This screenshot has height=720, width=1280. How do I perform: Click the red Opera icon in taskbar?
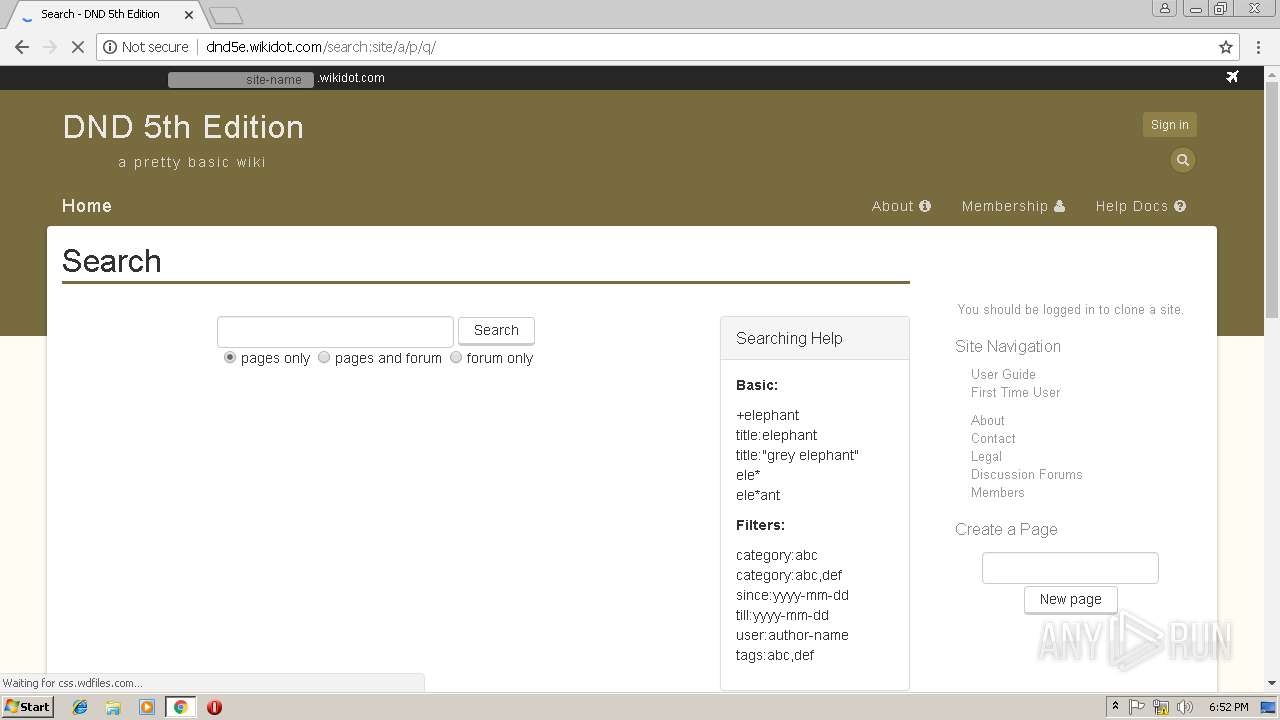214,707
